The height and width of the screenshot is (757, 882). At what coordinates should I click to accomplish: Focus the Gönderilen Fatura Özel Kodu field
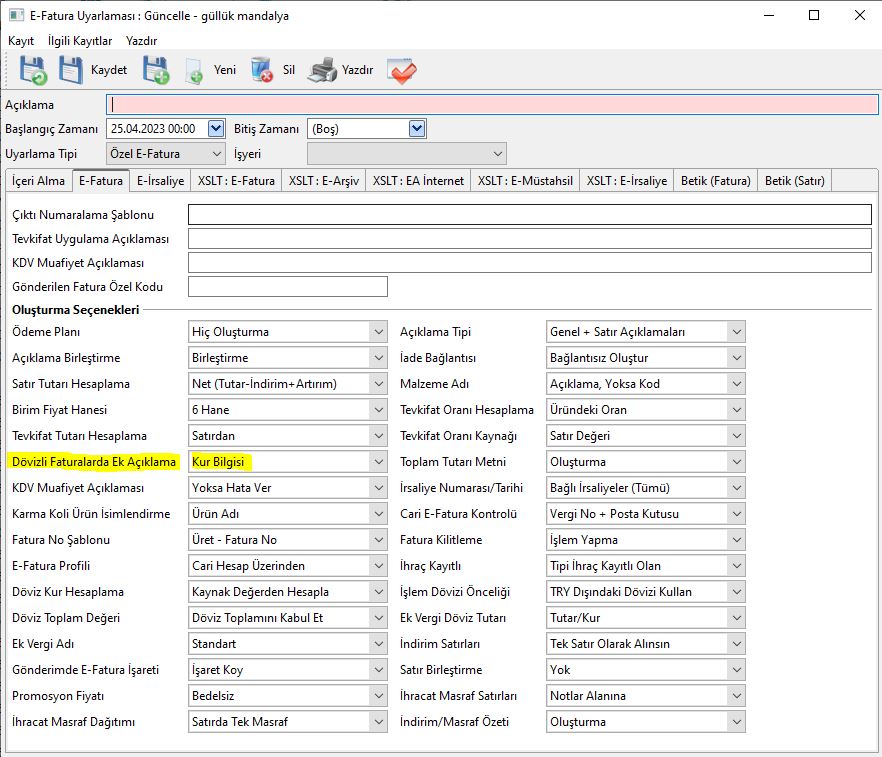[287, 287]
